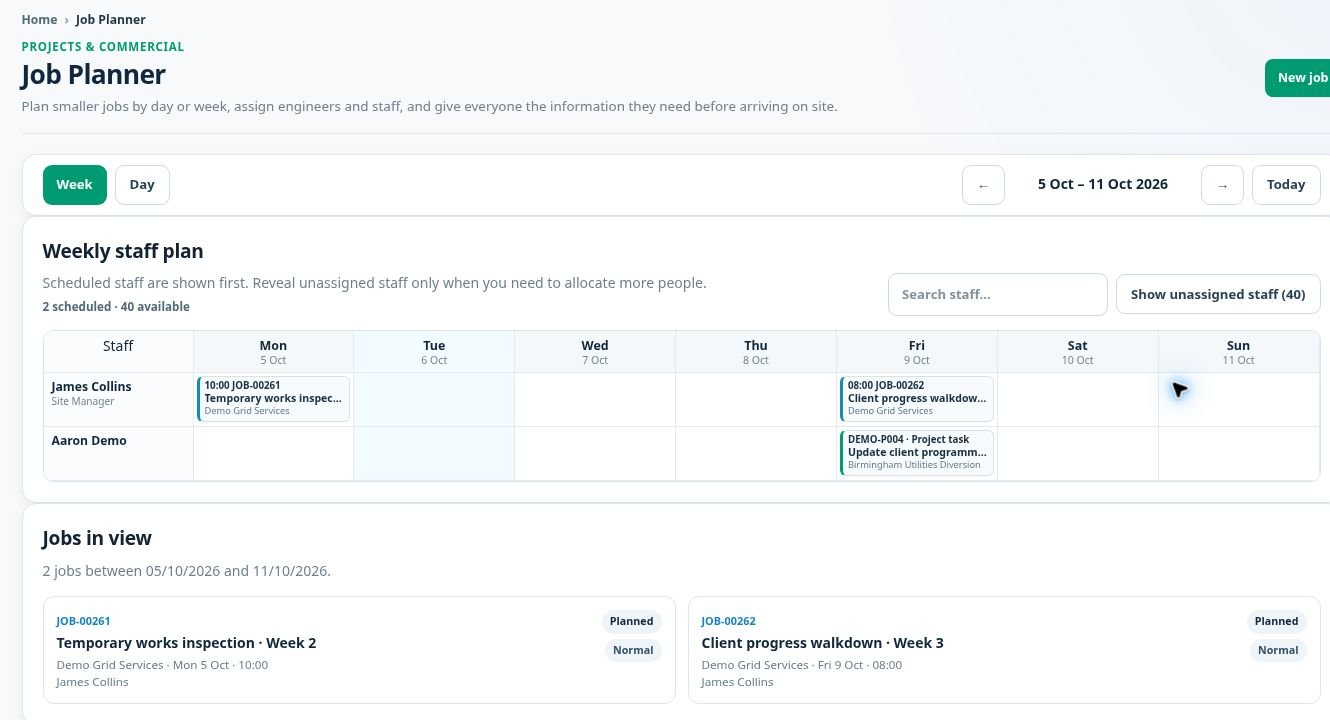1330x720 pixels.
Task: Jump to Today
Action: click(1286, 185)
